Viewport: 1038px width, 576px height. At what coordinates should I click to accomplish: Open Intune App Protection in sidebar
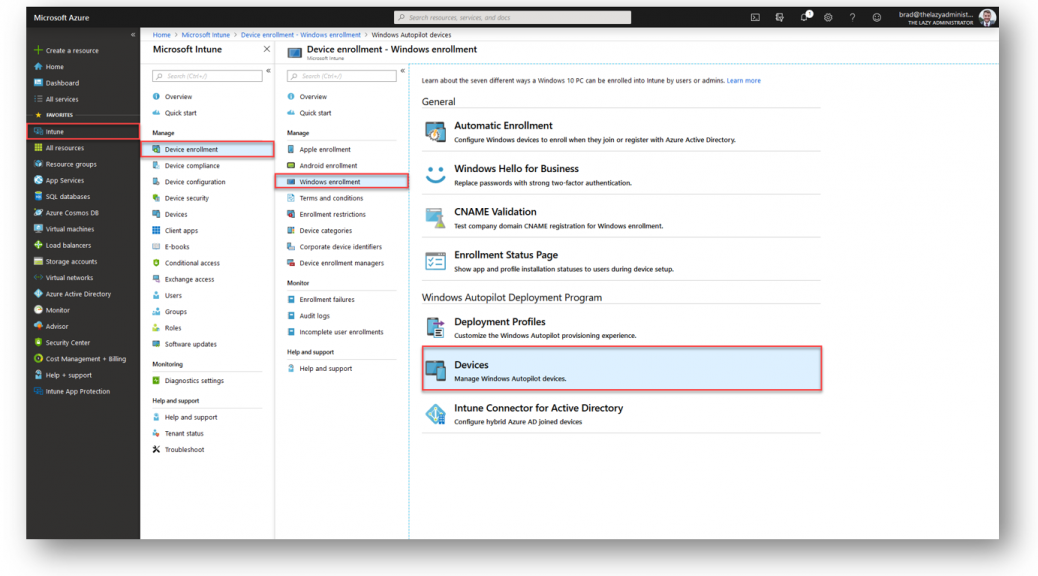click(77, 391)
